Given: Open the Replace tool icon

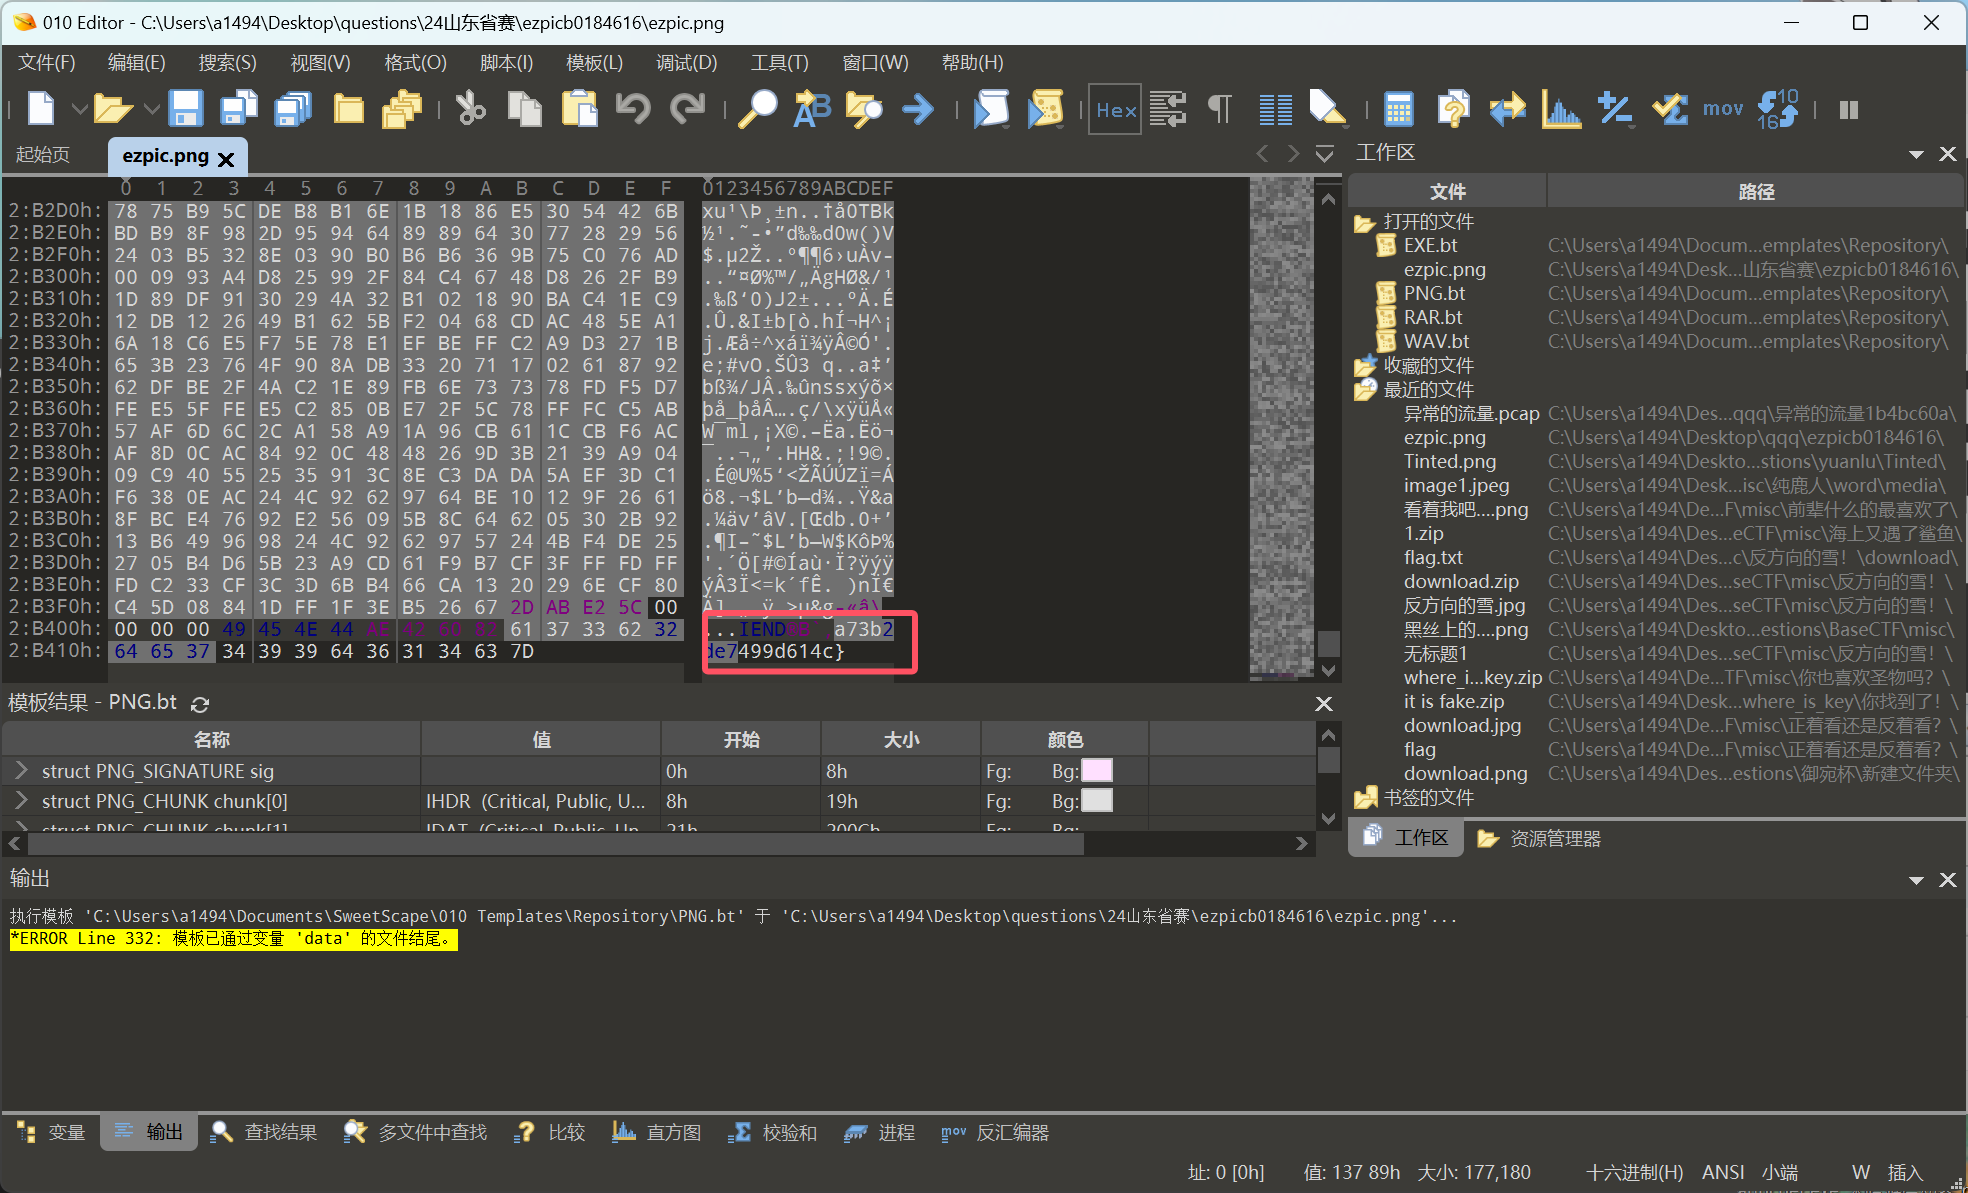Looking at the screenshot, I should coord(812,109).
